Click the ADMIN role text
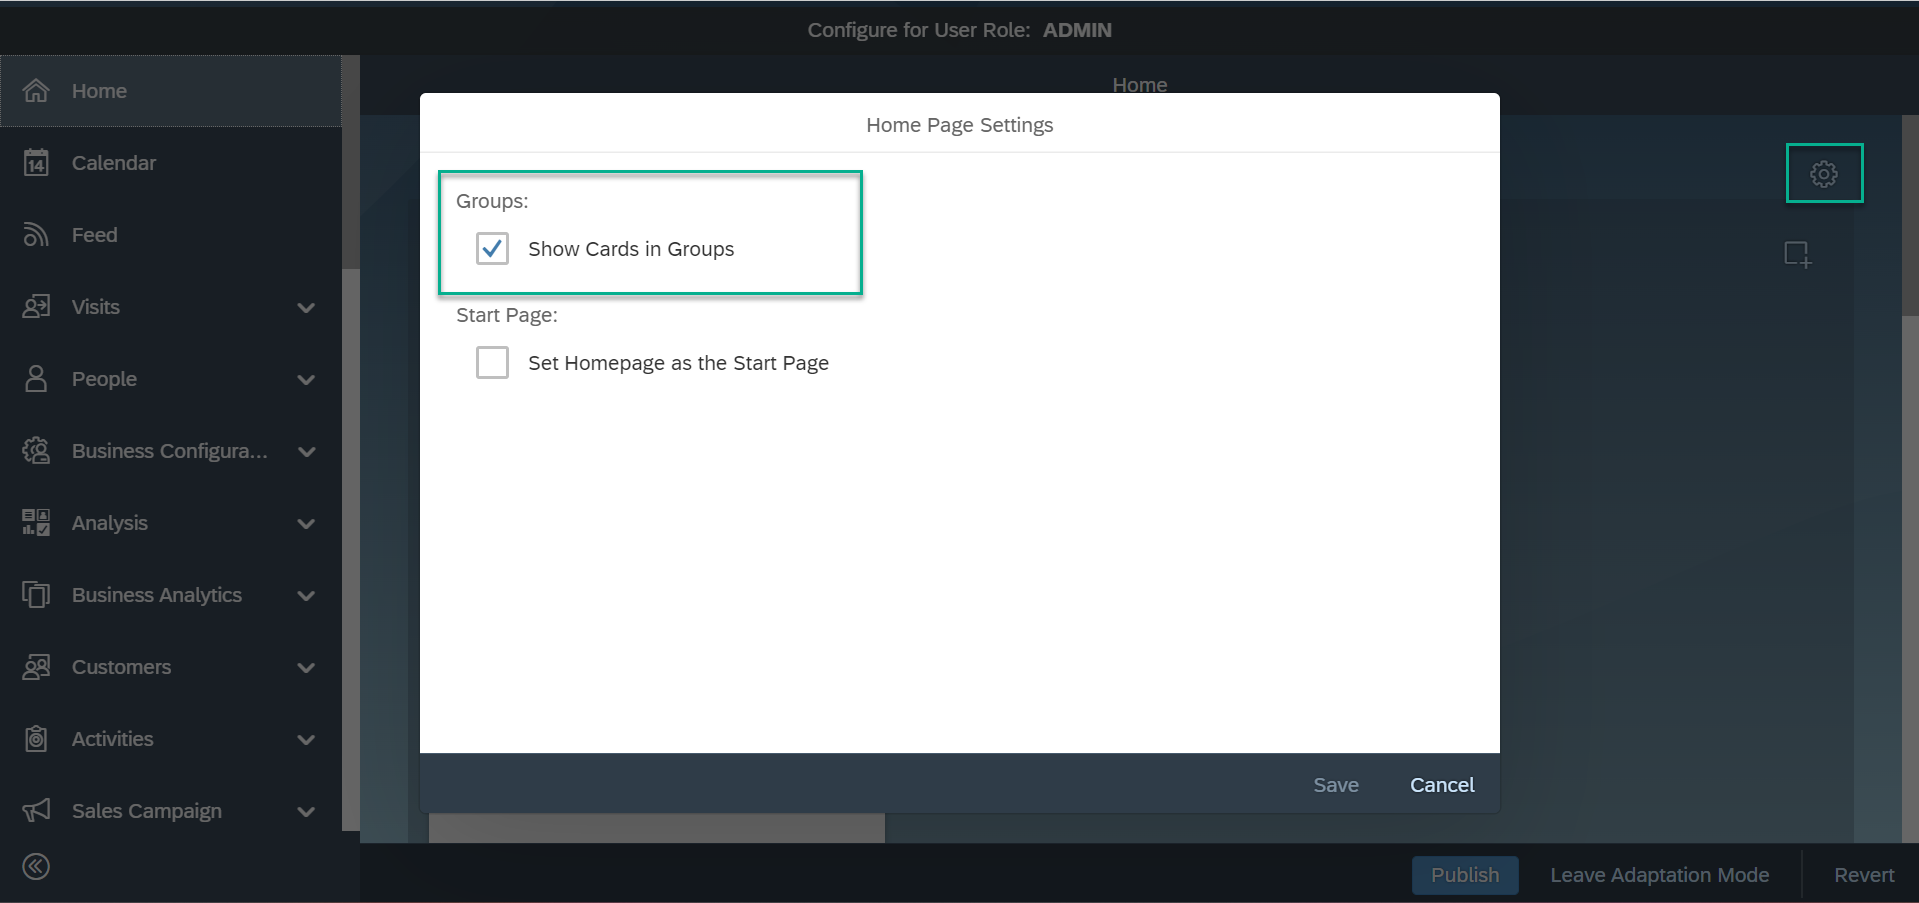The width and height of the screenshot is (1919, 903). [x=1077, y=30]
